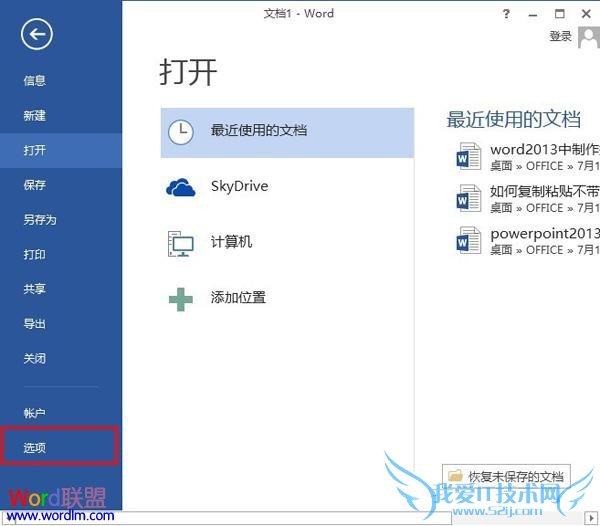Image resolution: width=600 pixels, height=526 pixels.
Task: Click 关闭 in the sidebar
Action: [x=34, y=358]
